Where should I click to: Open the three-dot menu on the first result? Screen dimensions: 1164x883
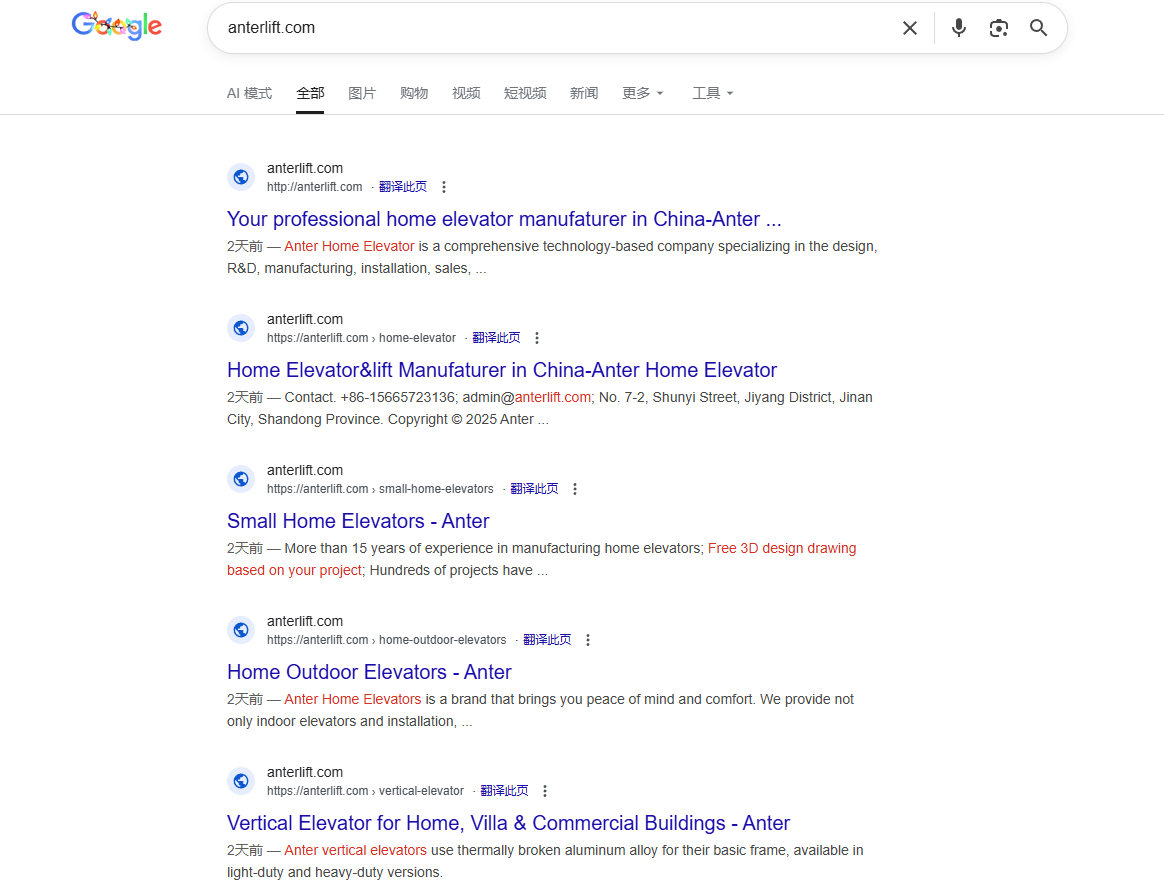[x=444, y=186]
